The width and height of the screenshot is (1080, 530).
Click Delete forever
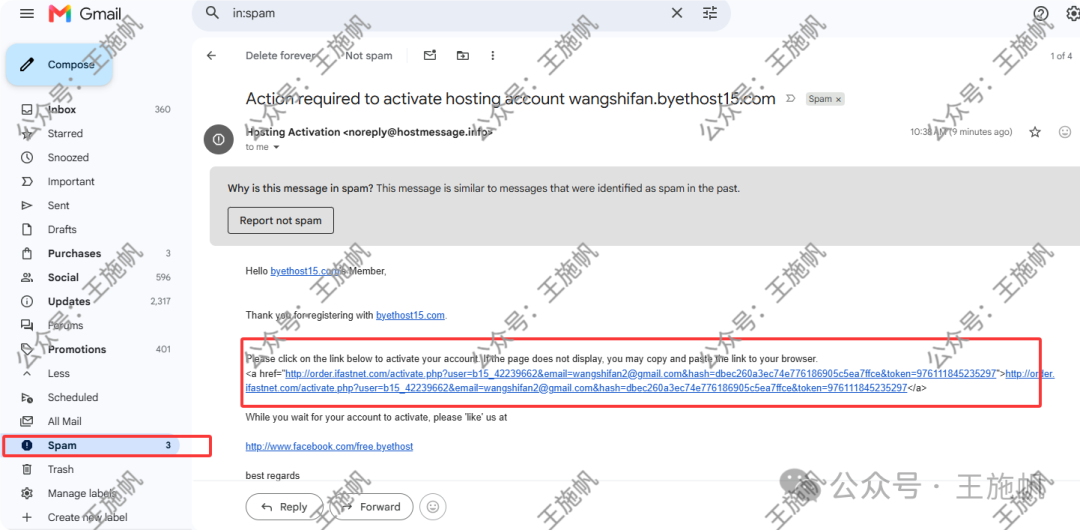coord(280,56)
